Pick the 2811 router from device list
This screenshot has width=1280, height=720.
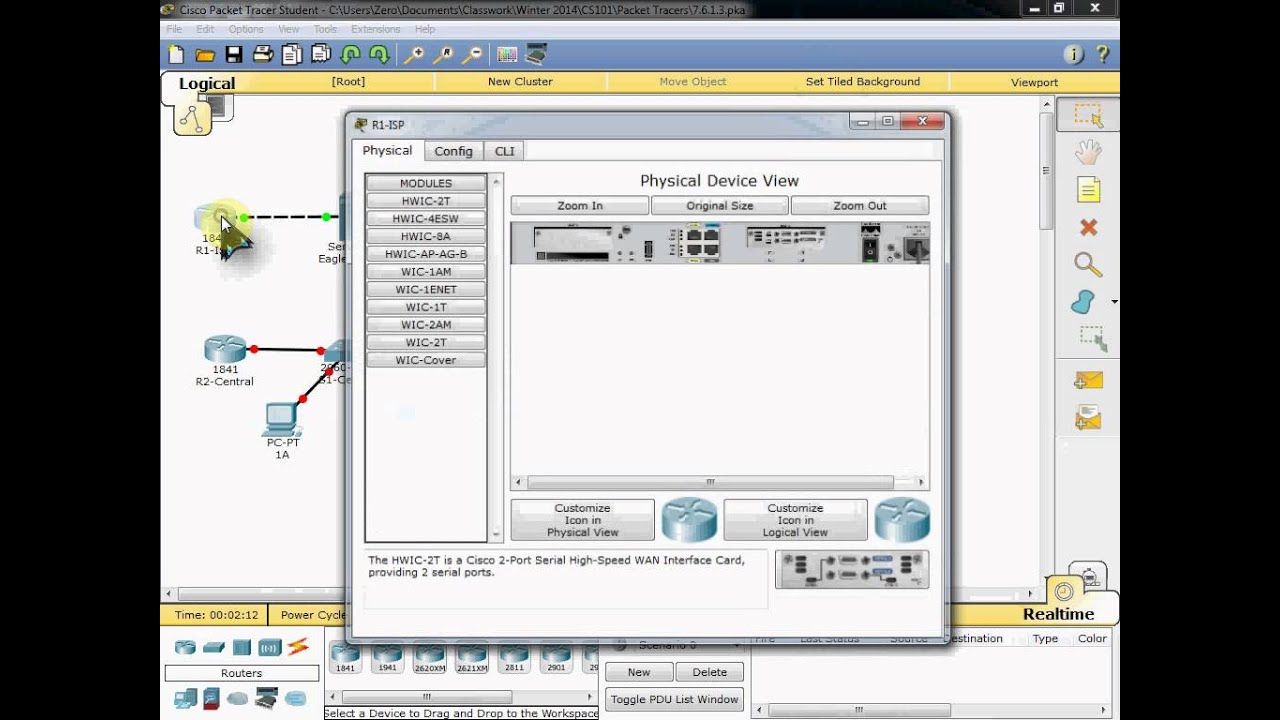click(513, 658)
